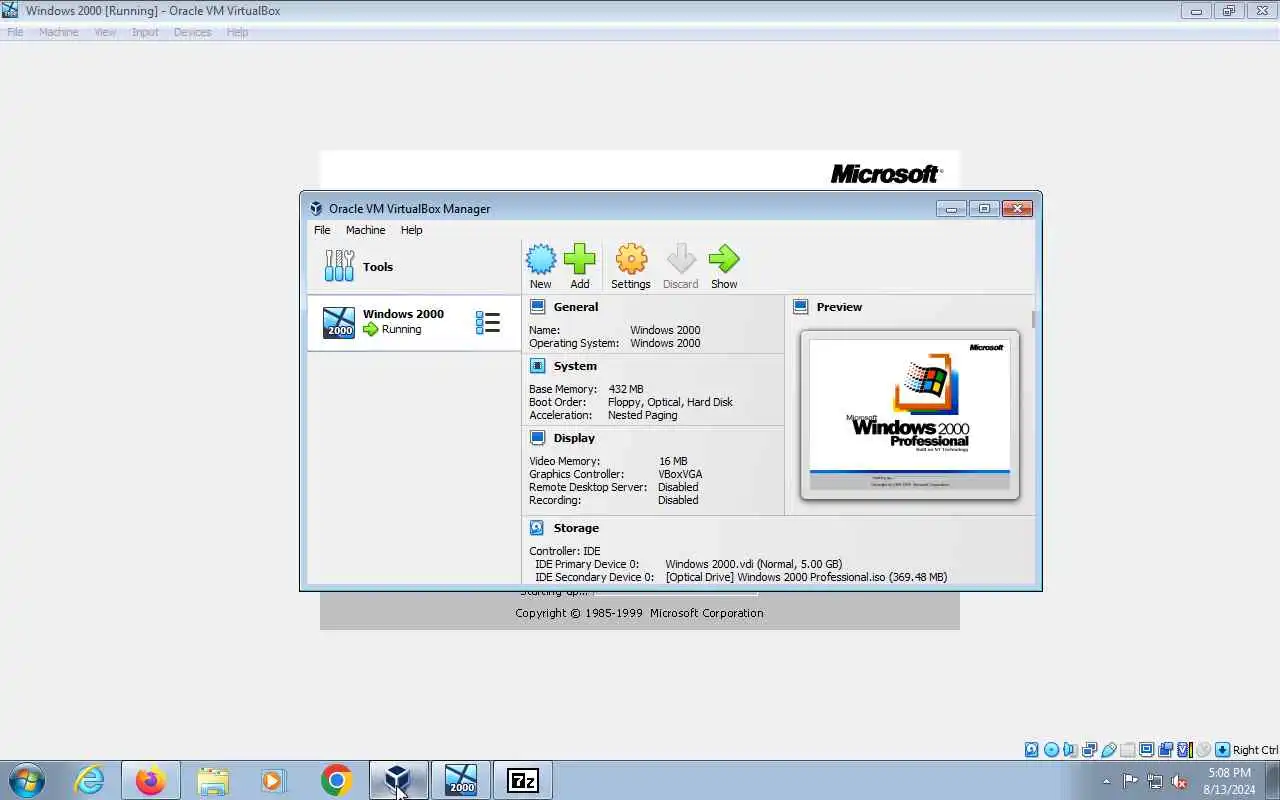Image resolution: width=1280 pixels, height=800 pixels.
Task: Click the virtual display status icon
Action: pos(1147,749)
